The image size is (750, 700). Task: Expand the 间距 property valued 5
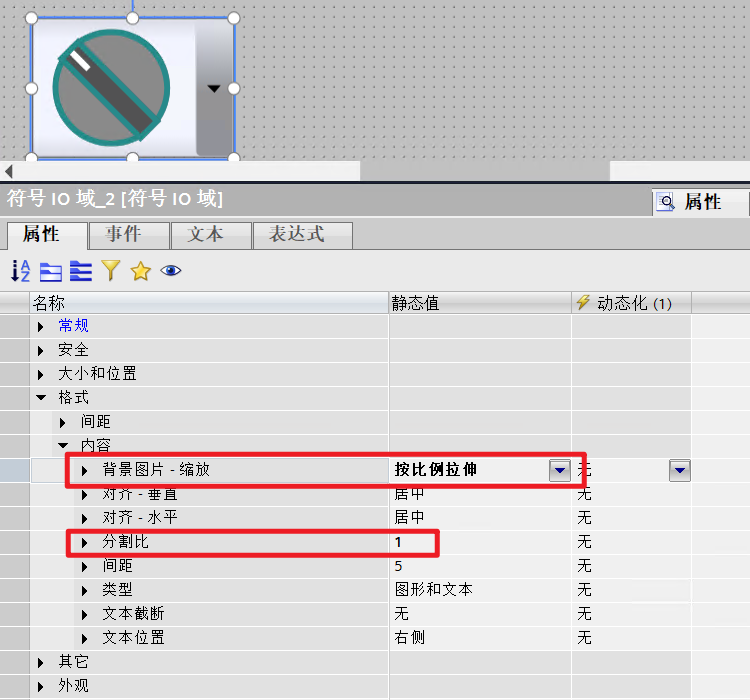pos(85,567)
